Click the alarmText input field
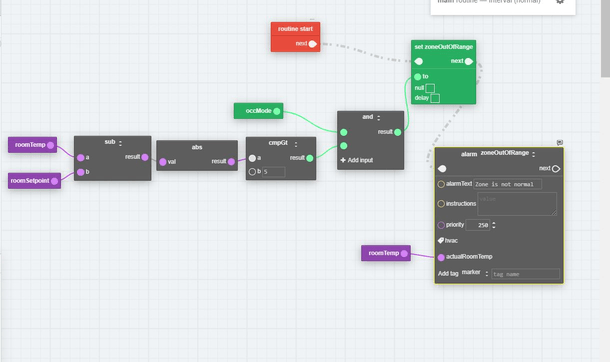 tap(507, 184)
